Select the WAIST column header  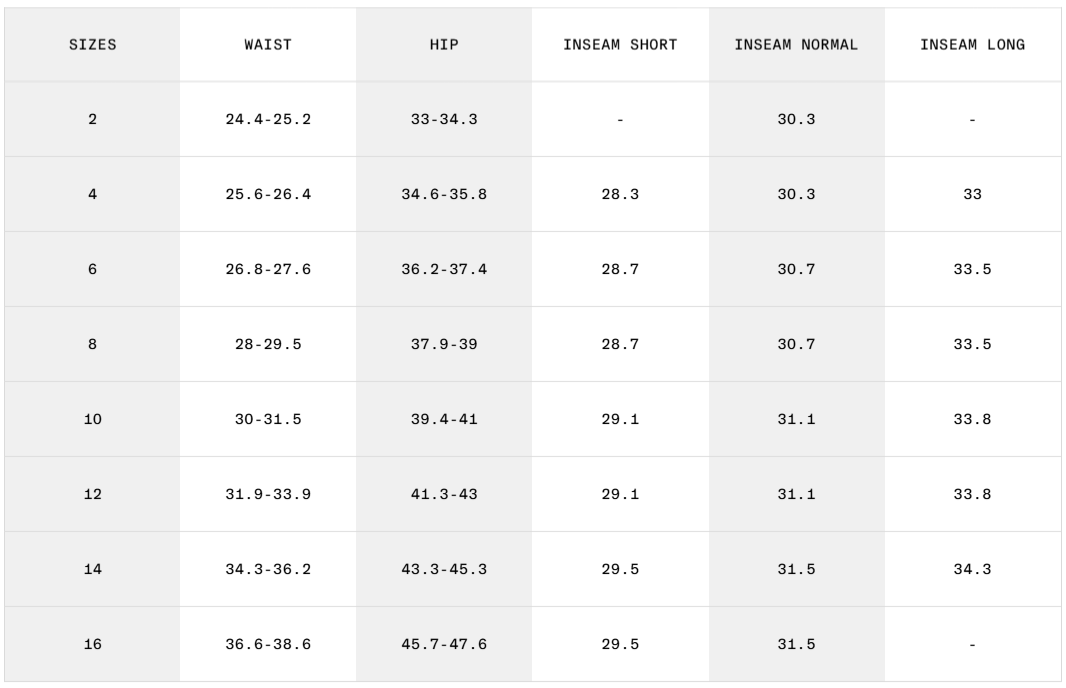point(268,45)
